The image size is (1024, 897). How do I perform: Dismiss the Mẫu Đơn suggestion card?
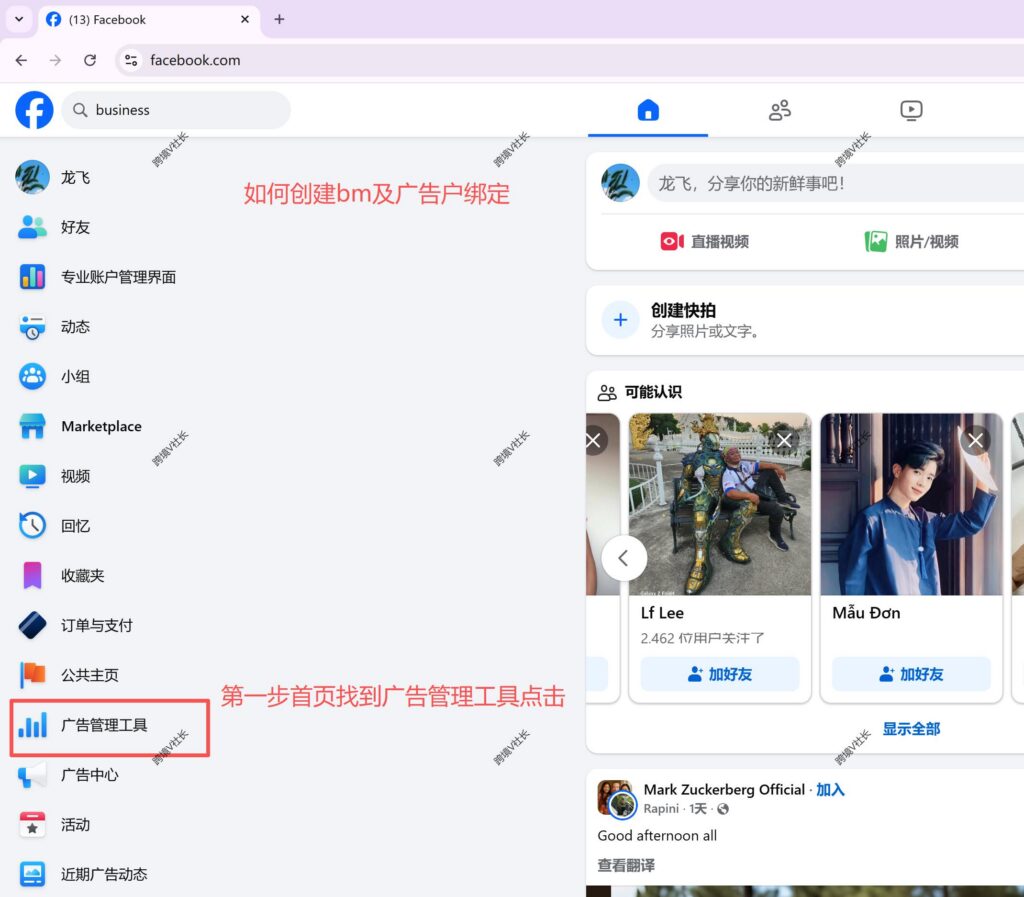[975, 440]
